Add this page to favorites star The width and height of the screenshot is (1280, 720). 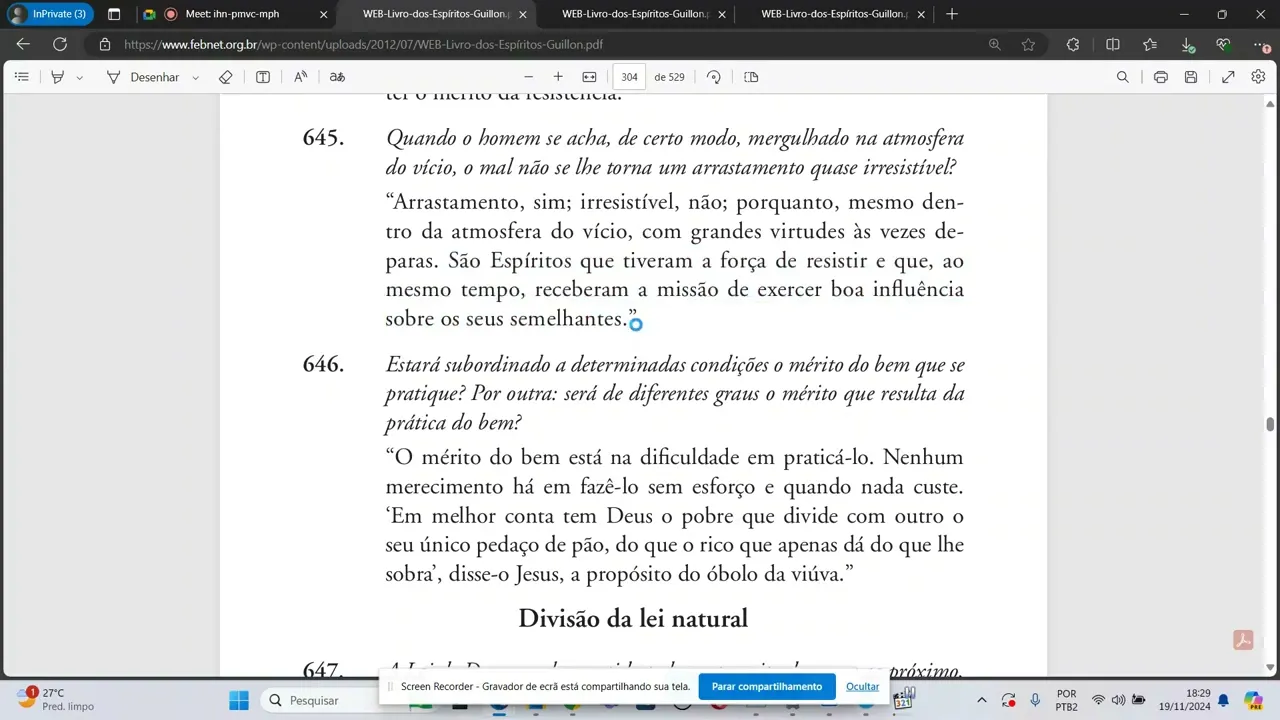click(x=1028, y=44)
